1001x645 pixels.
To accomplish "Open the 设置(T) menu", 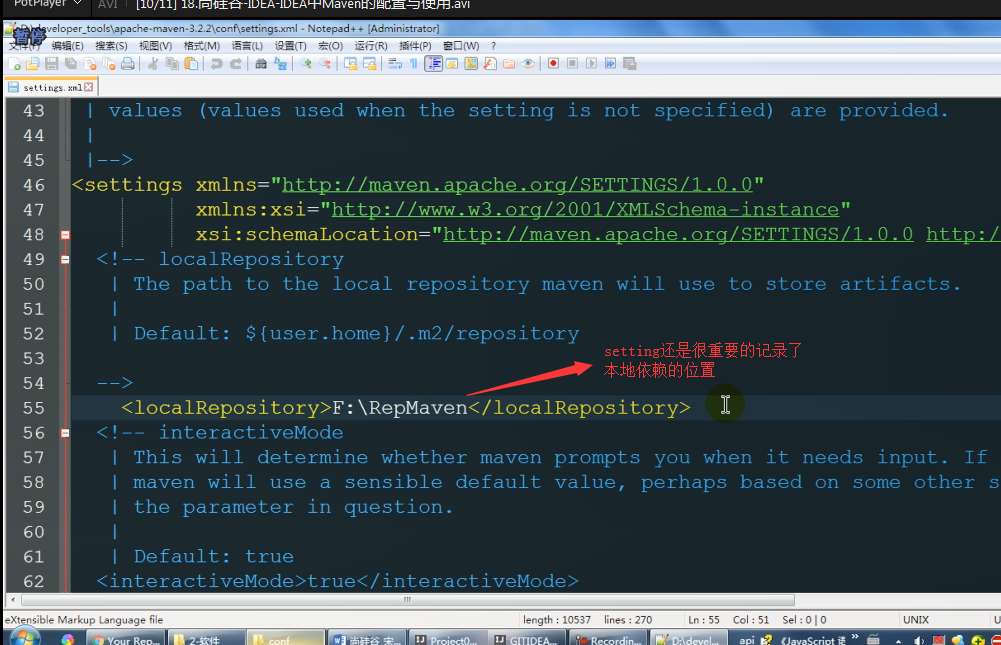I will (x=290, y=46).
